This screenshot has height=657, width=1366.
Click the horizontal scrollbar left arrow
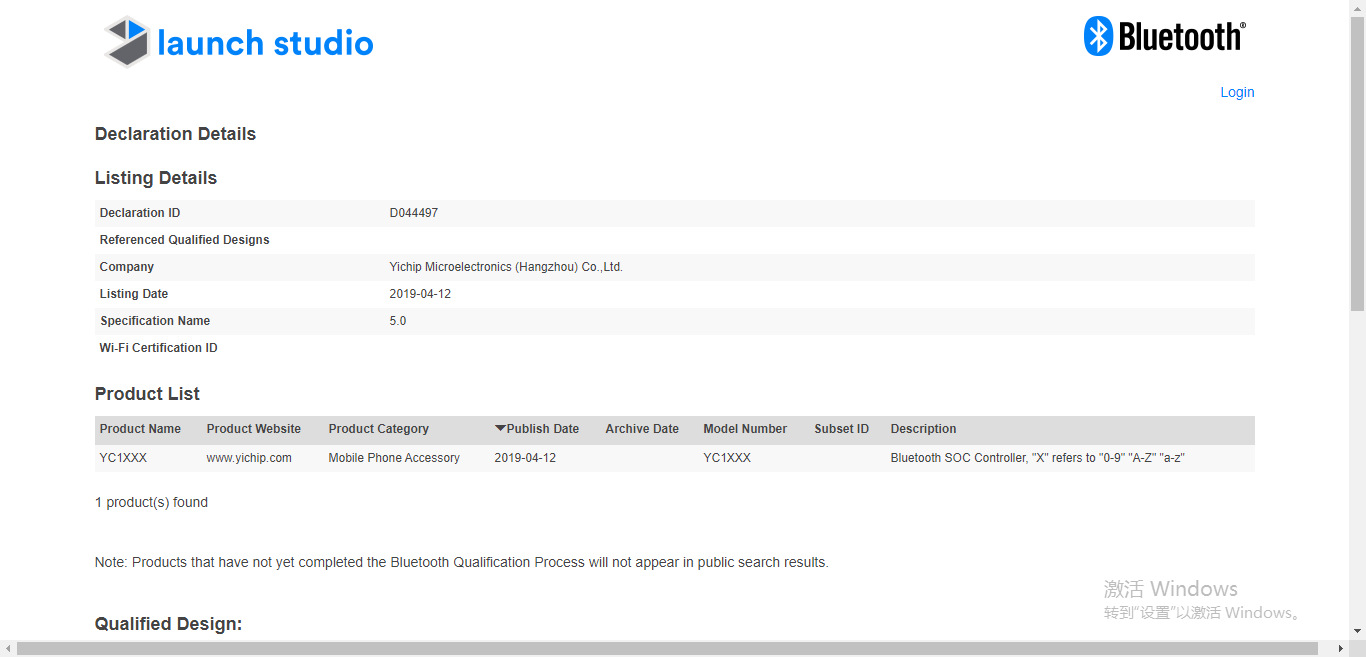8,649
